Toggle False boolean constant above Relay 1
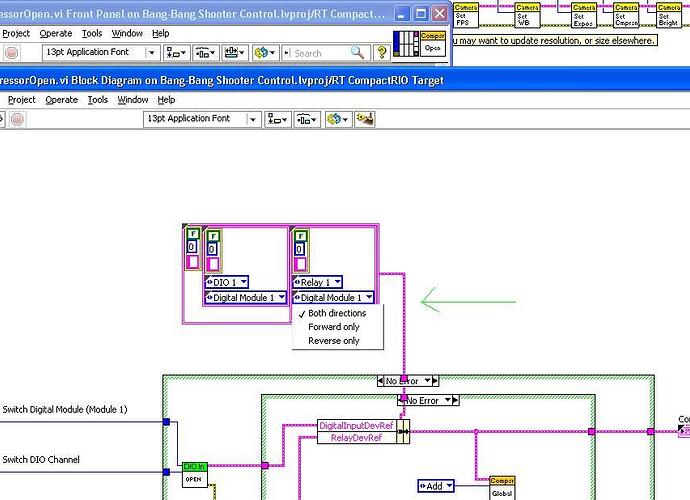Viewport: 690px width, 500px height. coord(301,236)
